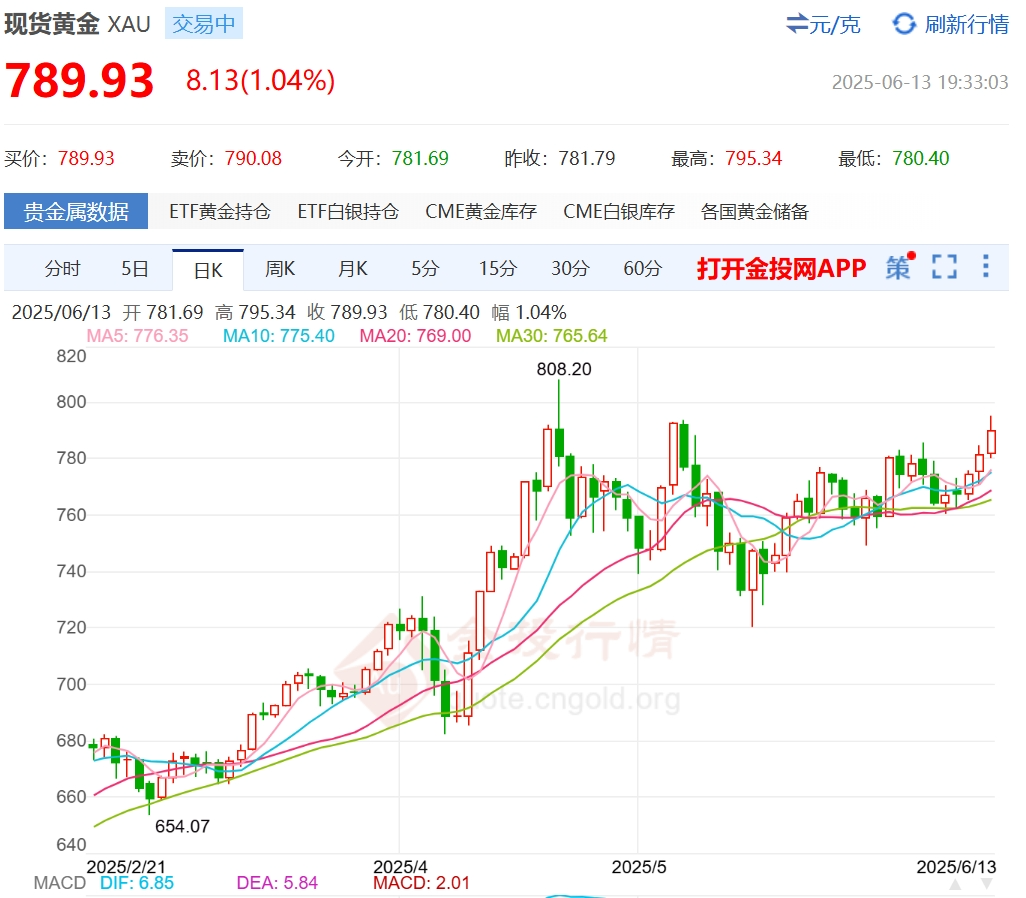1026x898 pixels.
Task: Switch to the 30分 interval tab
Action: coord(570,268)
